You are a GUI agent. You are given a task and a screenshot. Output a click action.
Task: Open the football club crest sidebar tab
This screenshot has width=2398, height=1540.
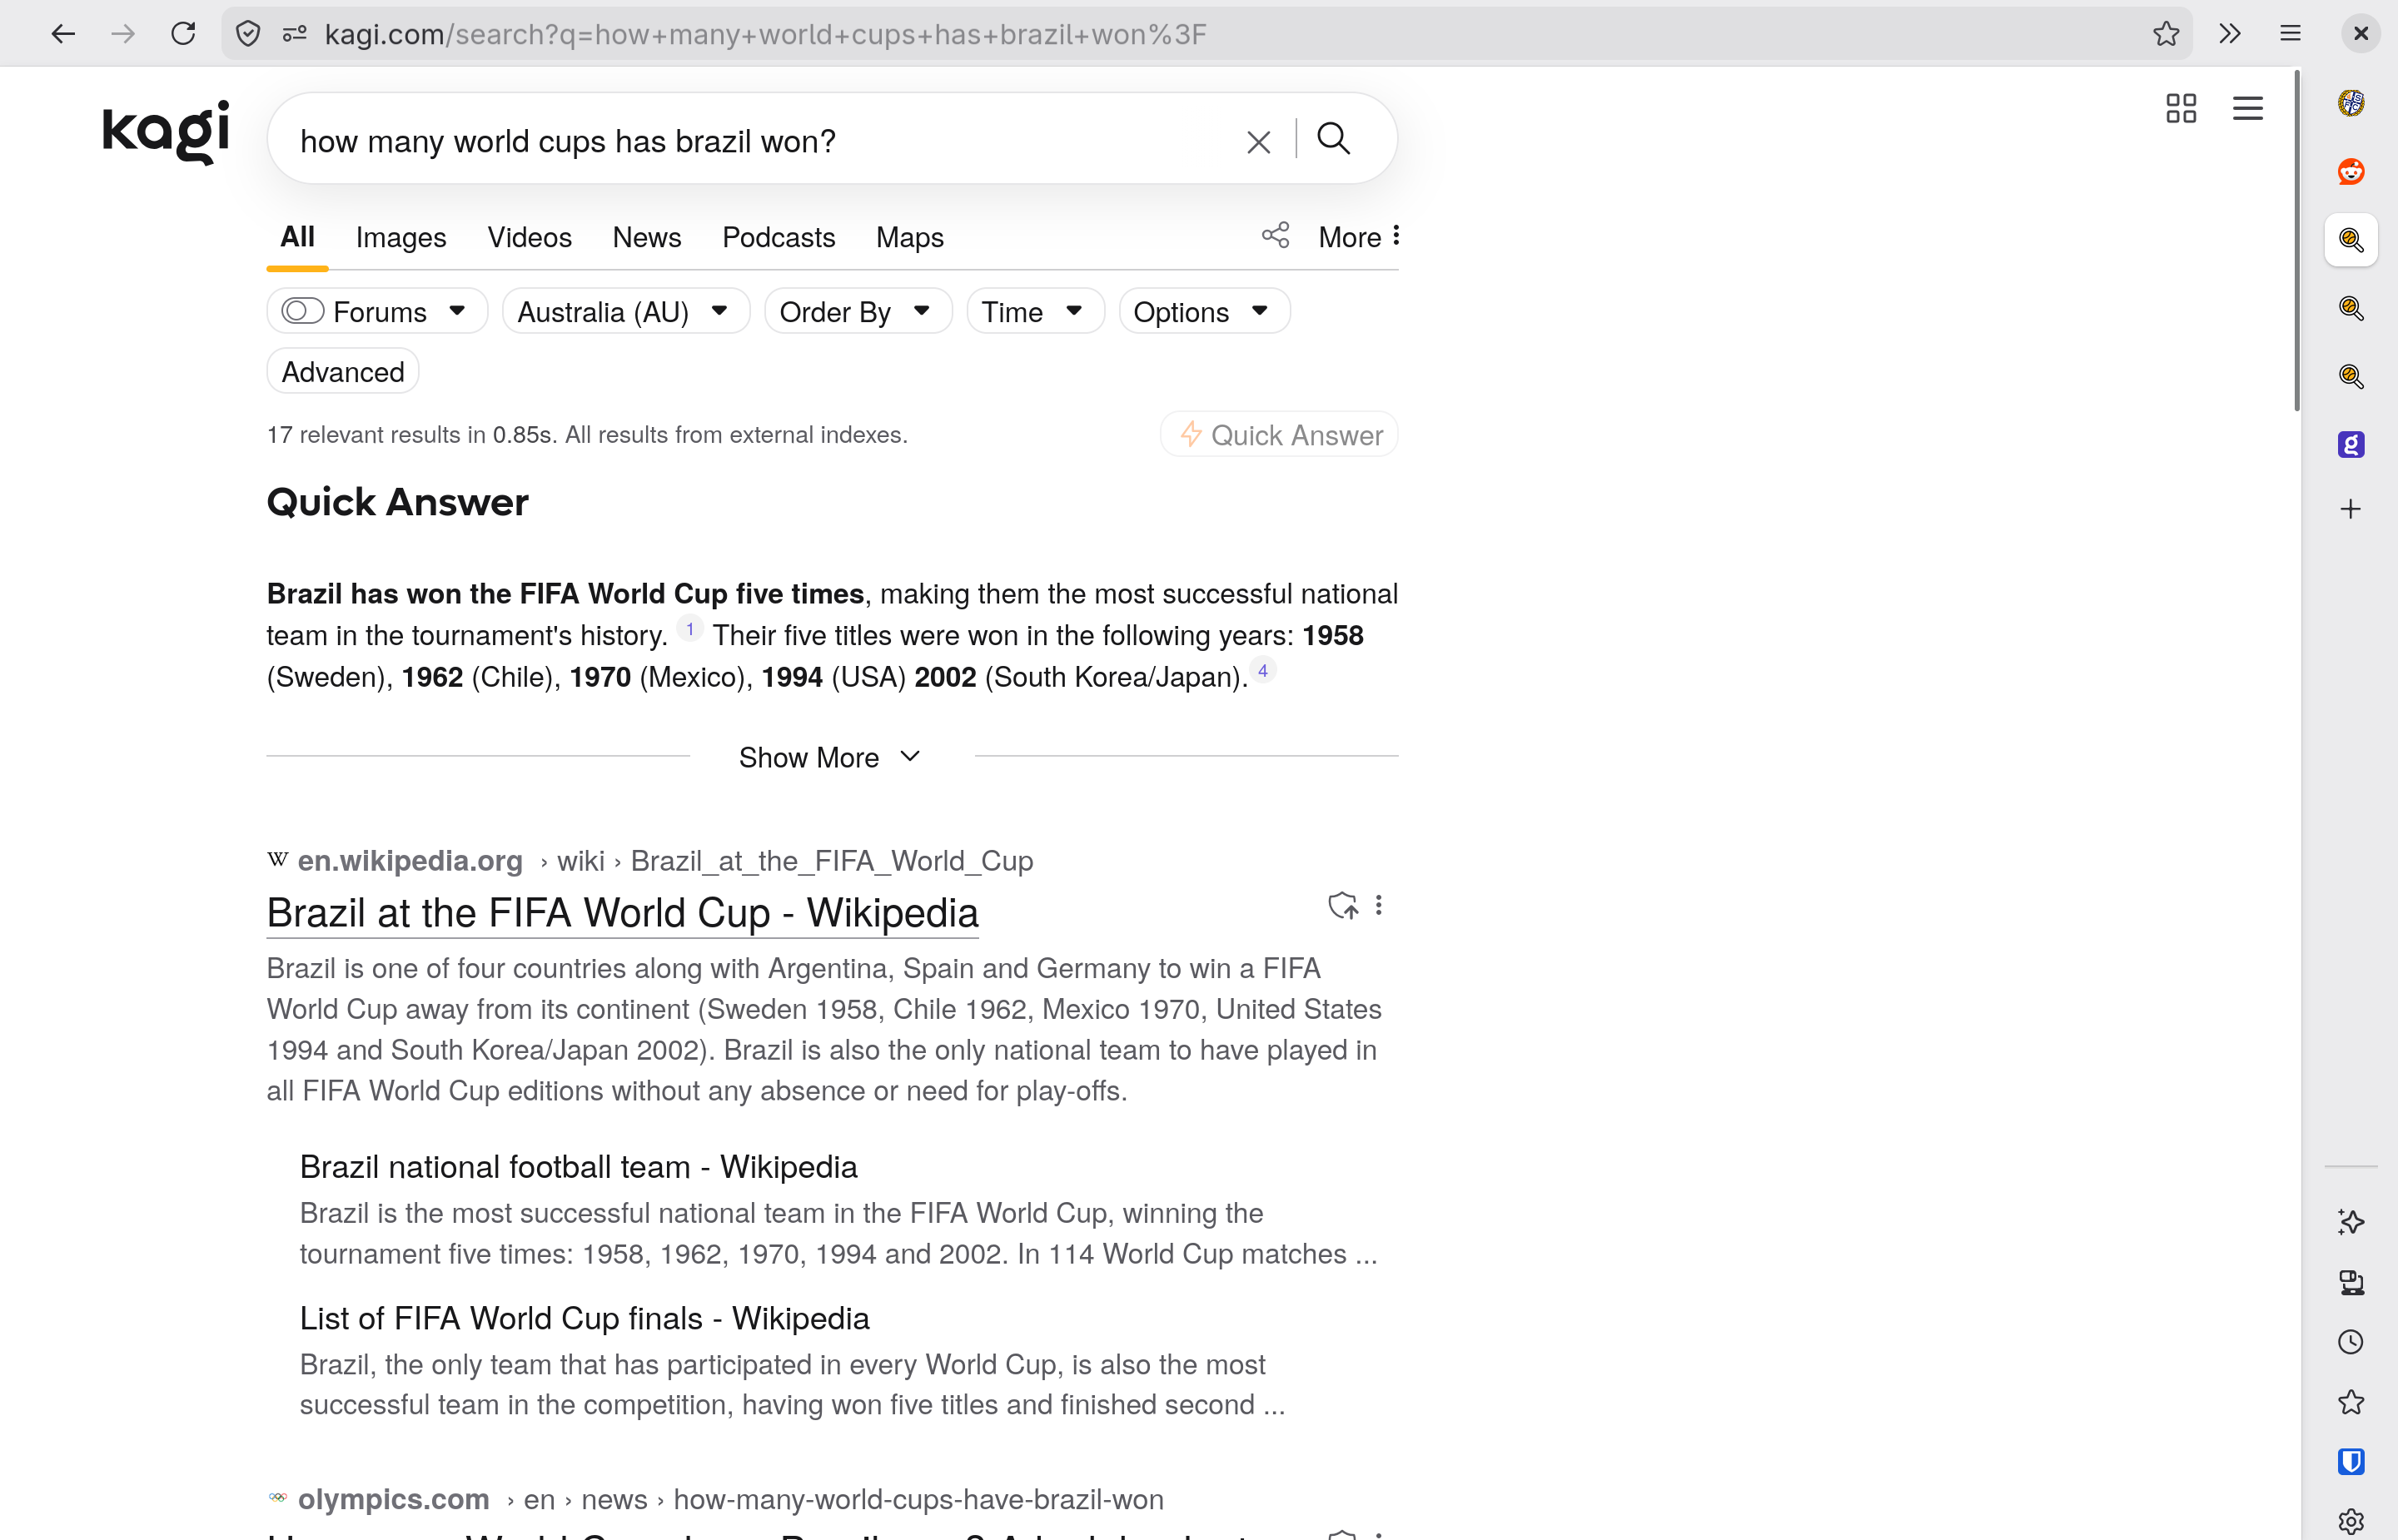click(x=2351, y=103)
